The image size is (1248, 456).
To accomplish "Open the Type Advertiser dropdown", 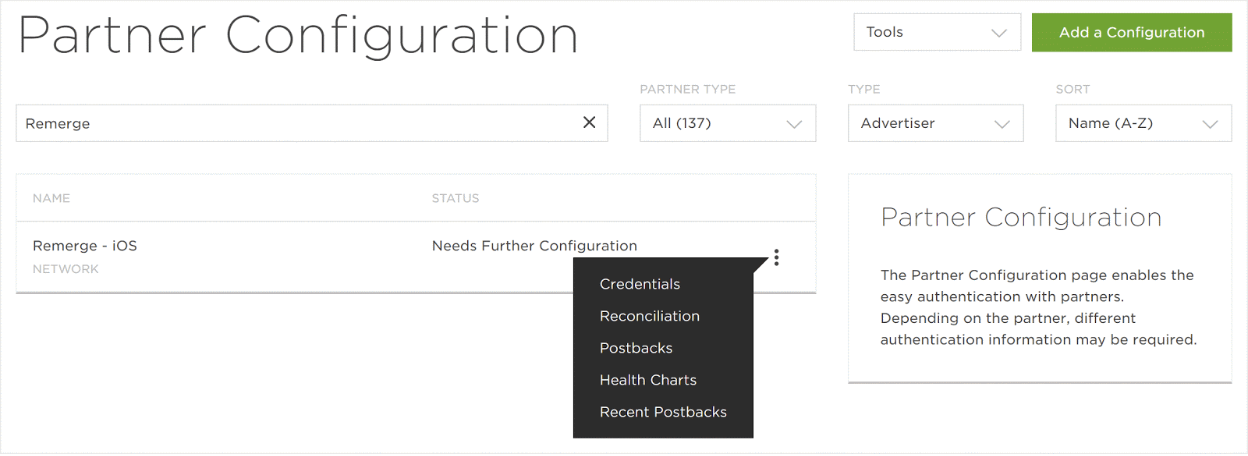I will pyautogui.click(x=935, y=124).
